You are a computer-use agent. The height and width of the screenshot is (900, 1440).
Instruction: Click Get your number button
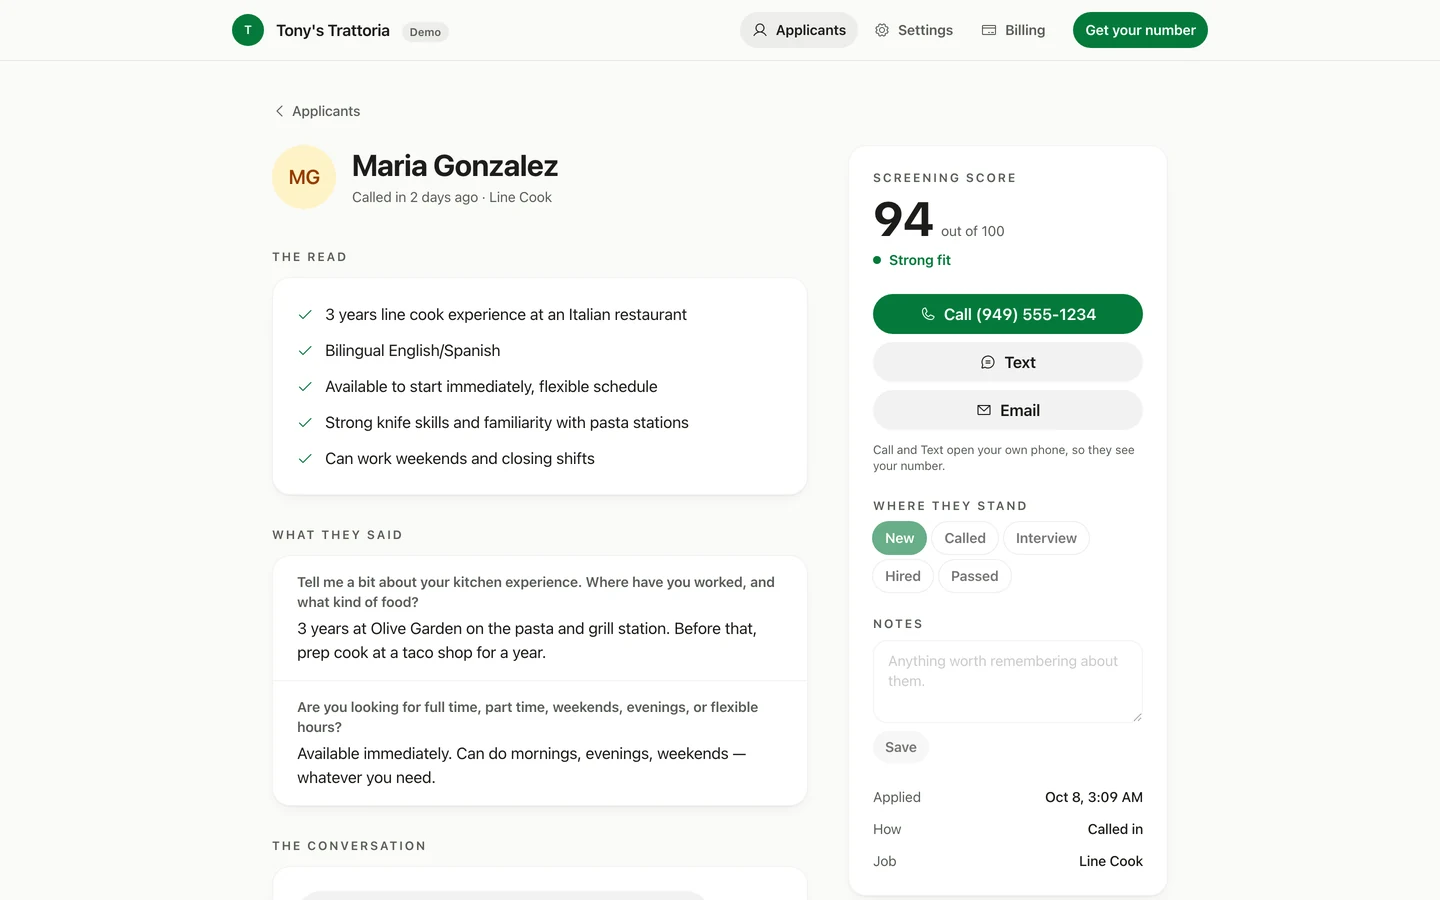[1140, 30]
